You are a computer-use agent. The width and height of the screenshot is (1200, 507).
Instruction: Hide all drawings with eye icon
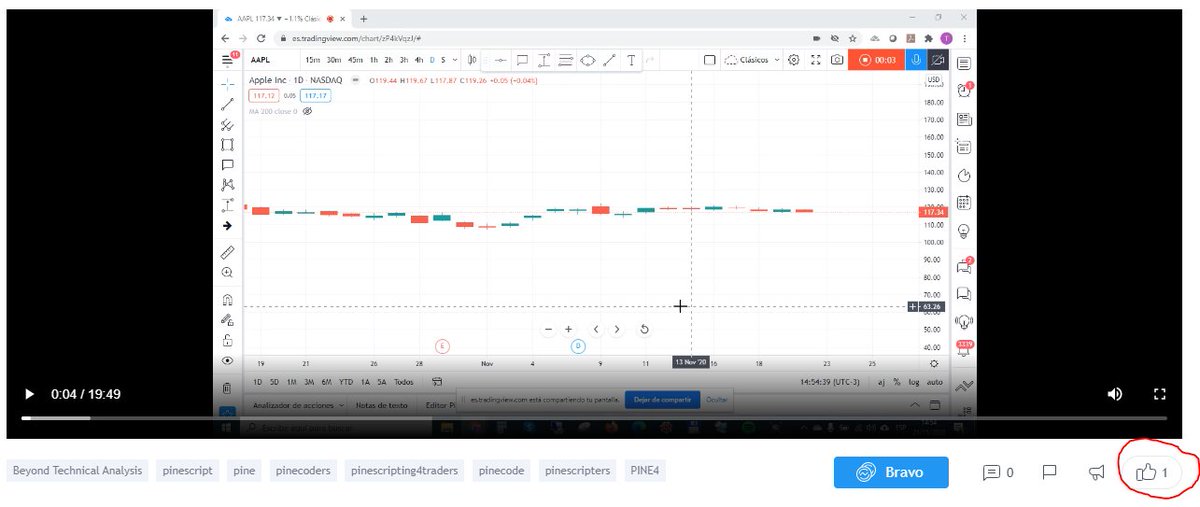pyautogui.click(x=228, y=360)
